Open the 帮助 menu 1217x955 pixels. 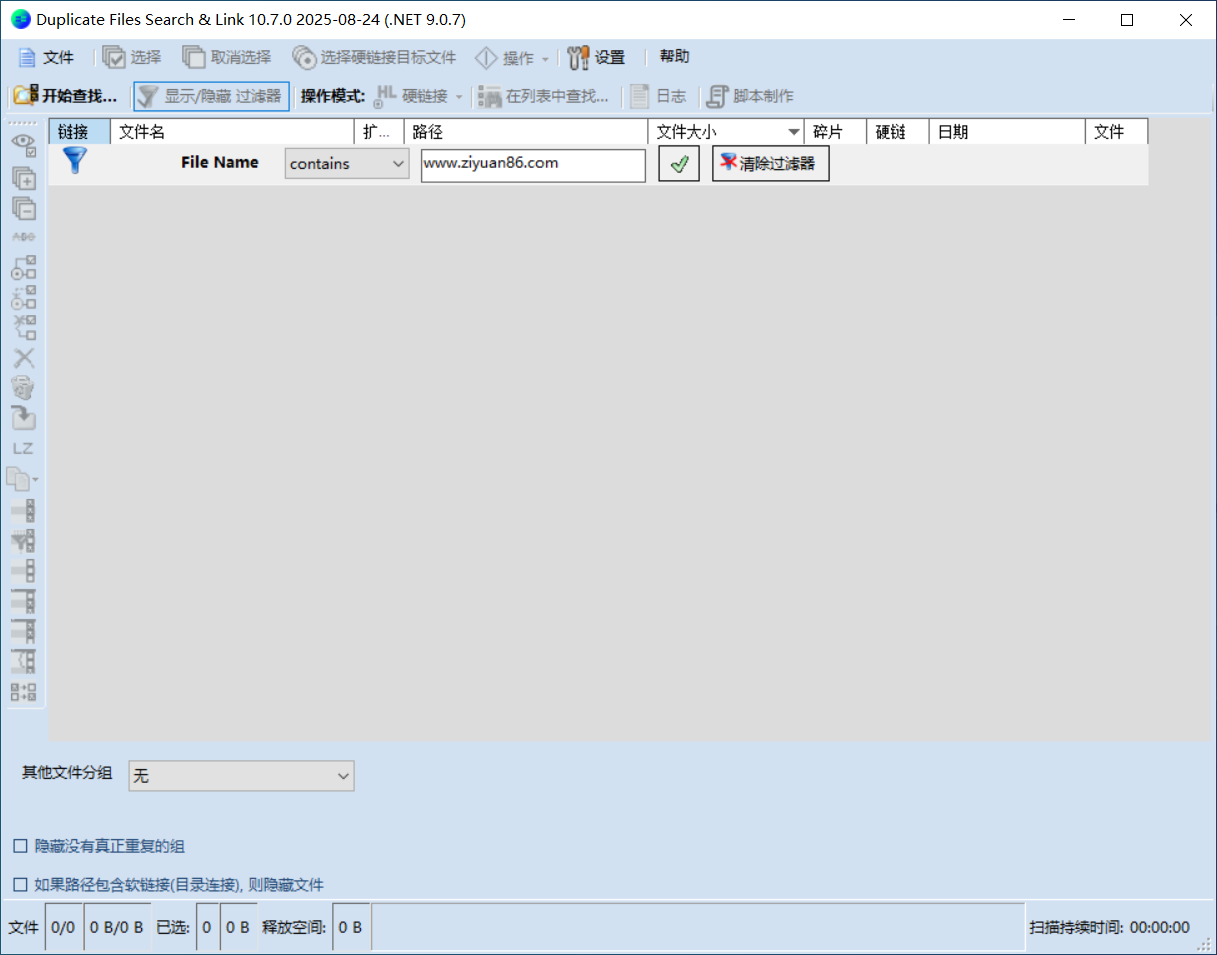point(674,57)
